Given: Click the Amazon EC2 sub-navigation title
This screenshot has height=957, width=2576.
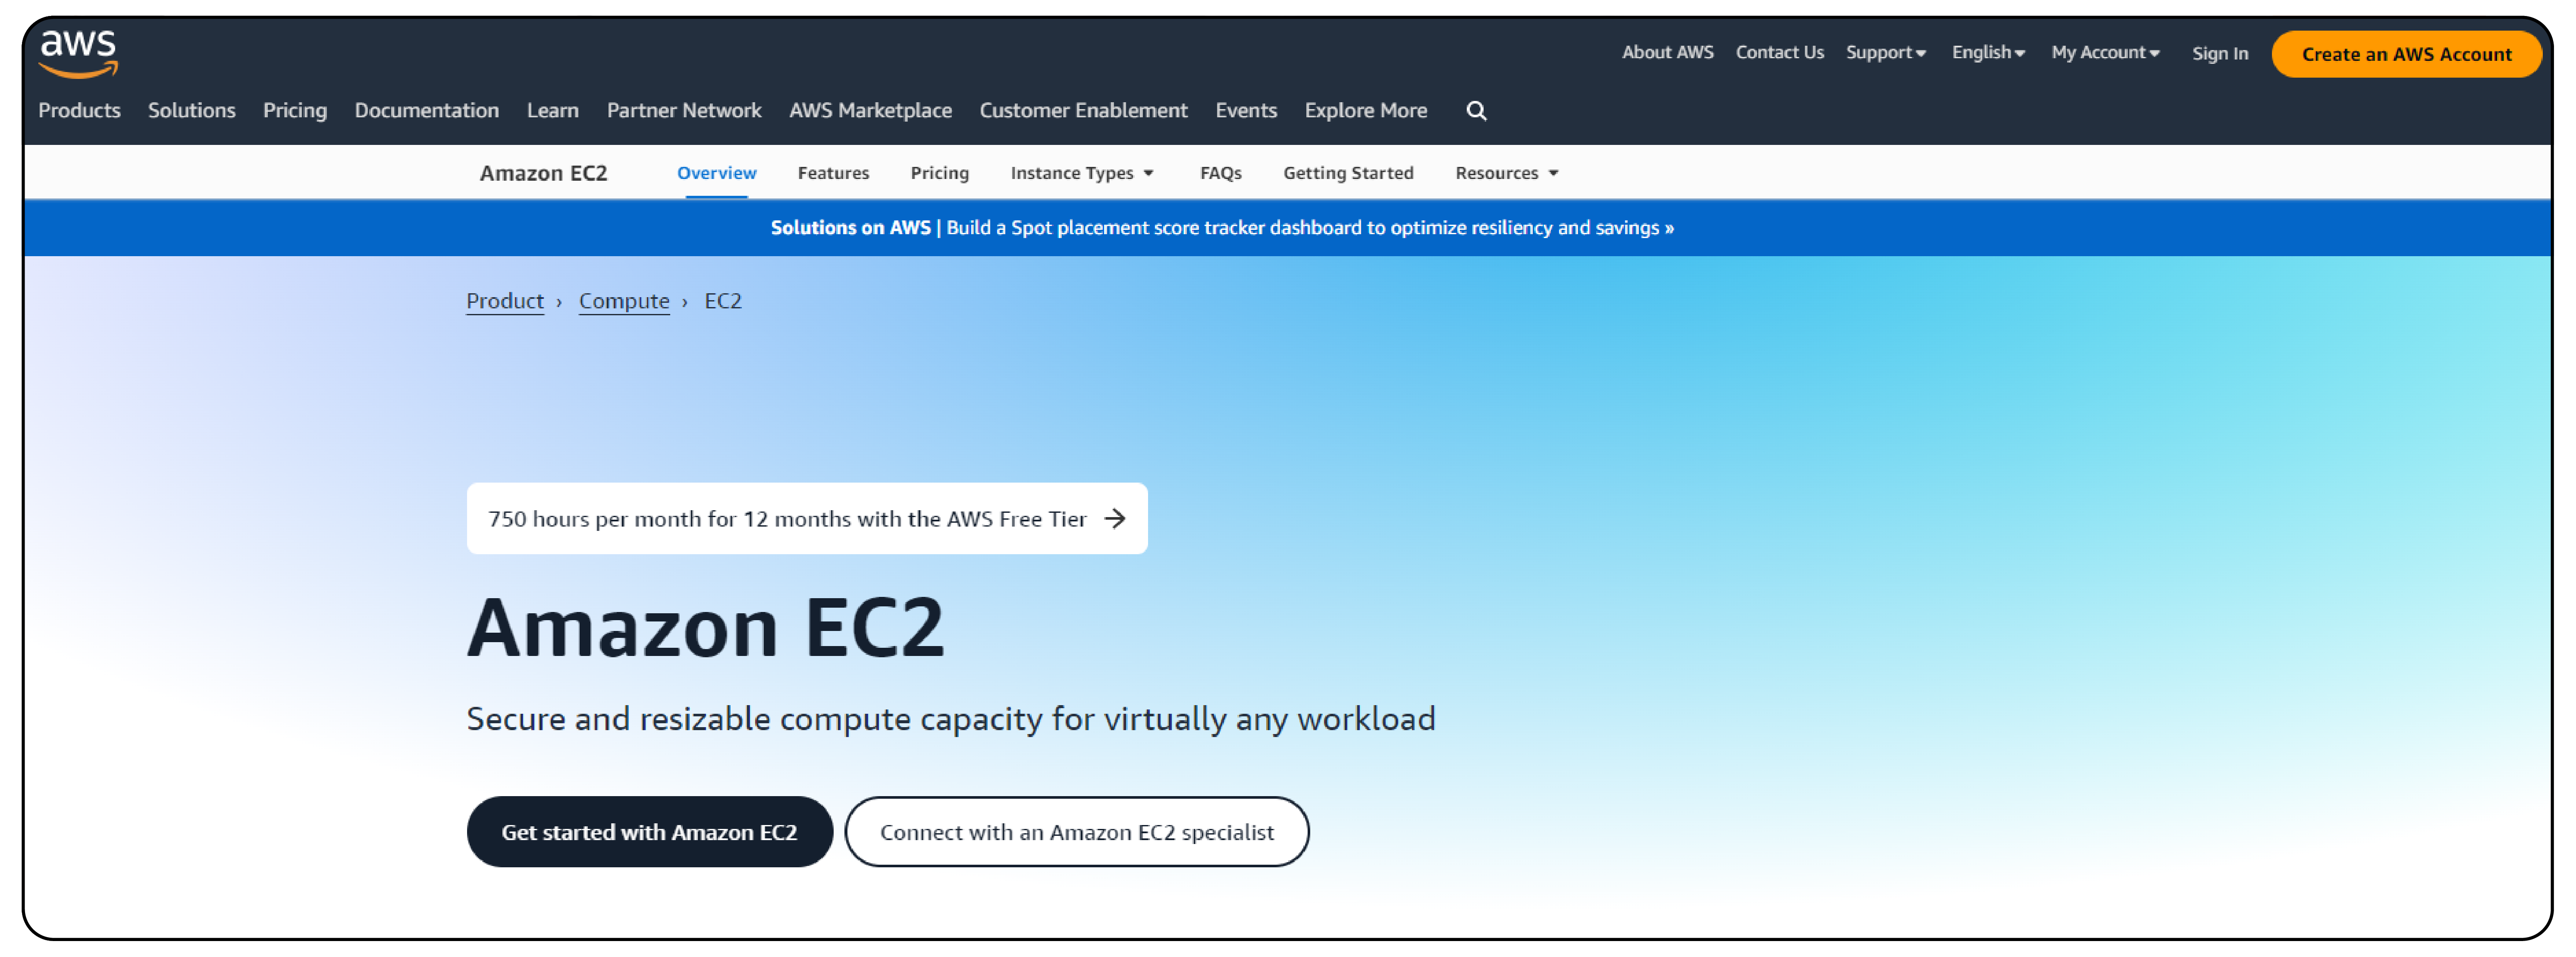Looking at the screenshot, I should pos(543,173).
